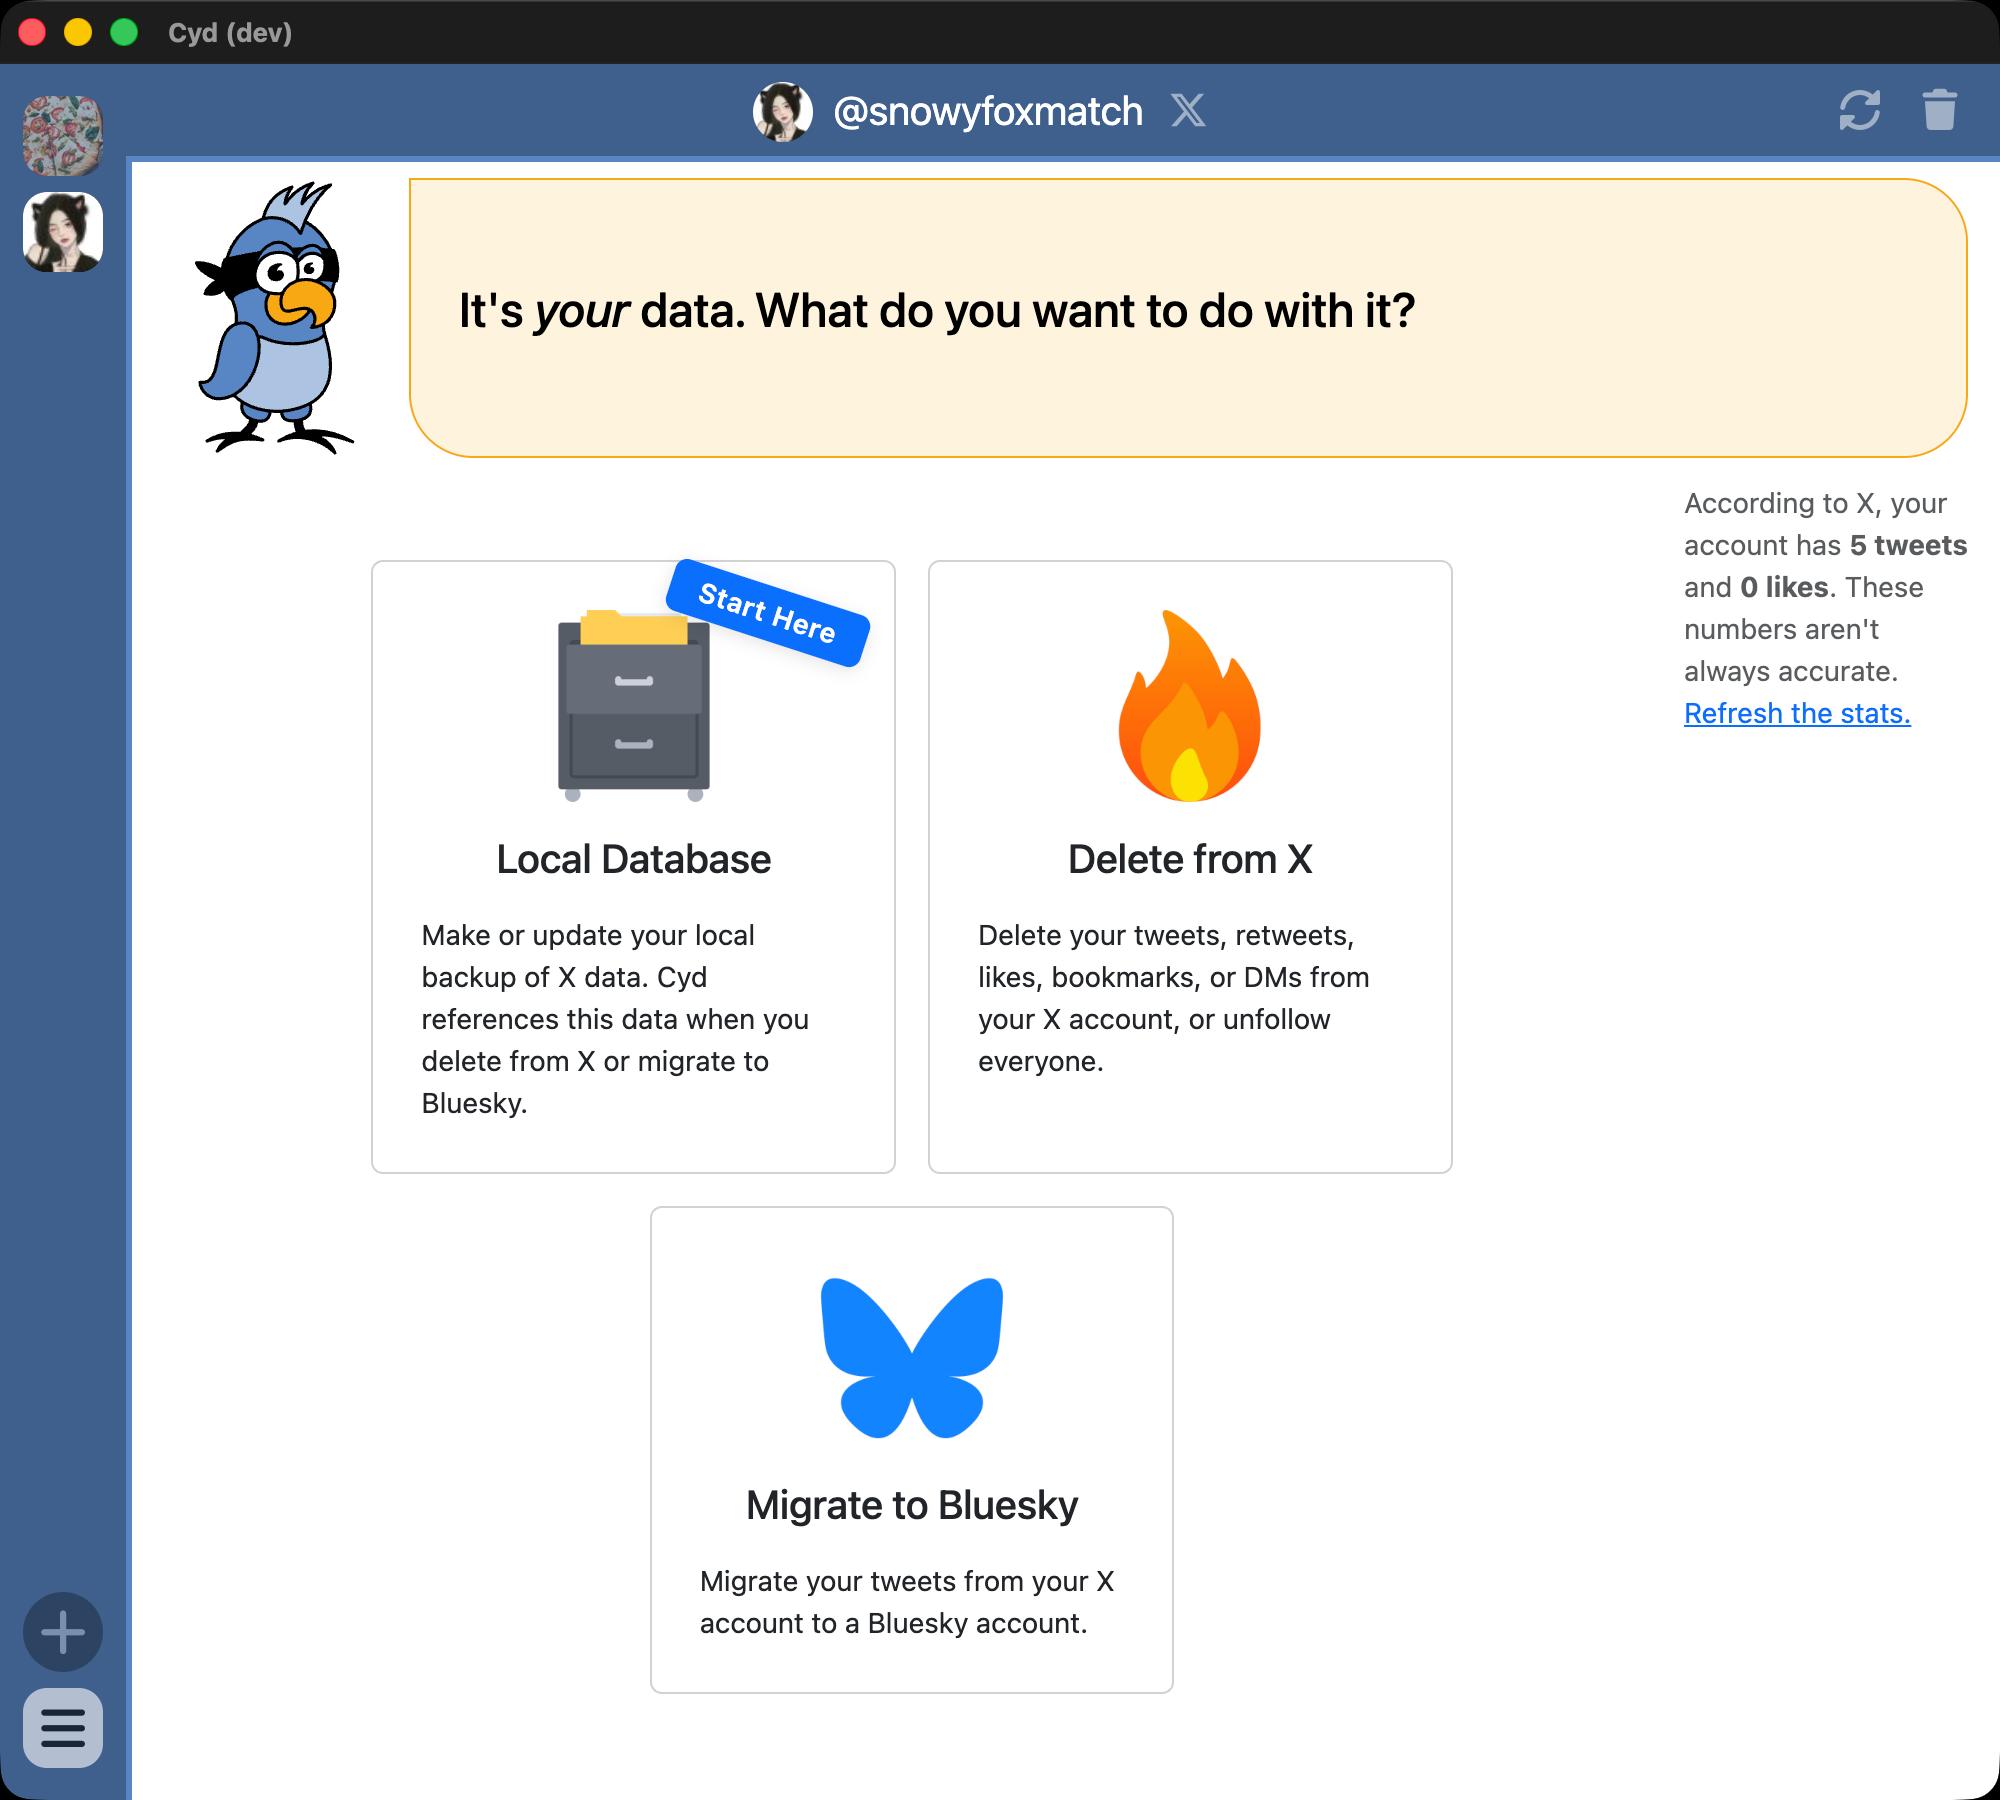Click the X logo next to username
The height and width of the screenshot is (1800, 2000).
1188,111
